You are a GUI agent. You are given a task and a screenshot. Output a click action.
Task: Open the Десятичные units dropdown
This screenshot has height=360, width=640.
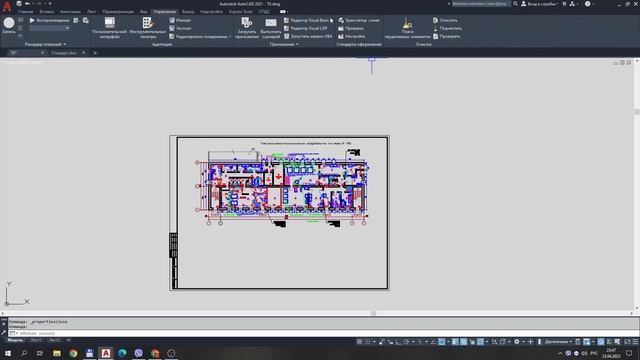pyautogui.click(x=558, y=342)
